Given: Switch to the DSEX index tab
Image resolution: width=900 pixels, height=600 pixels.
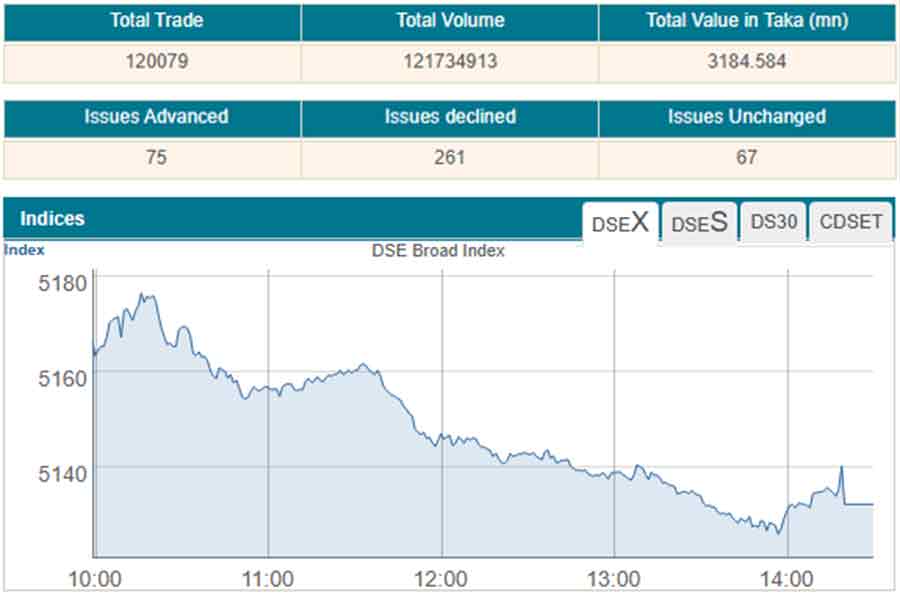Looking at the screenshot, I should click(x=620, y=223).
